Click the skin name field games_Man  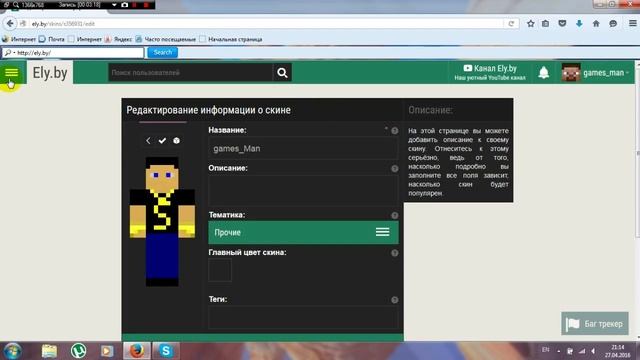tap(303, 149)
